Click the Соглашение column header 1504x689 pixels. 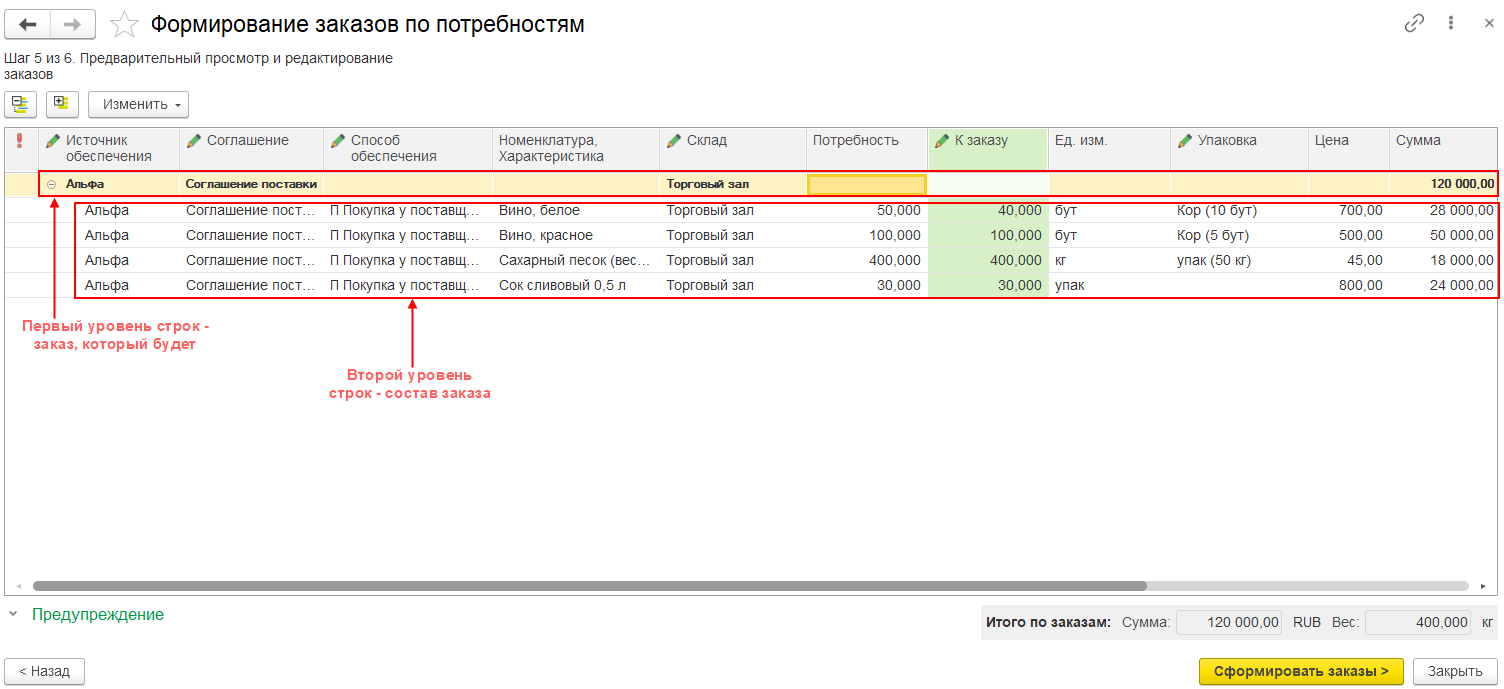pos(251,148)
